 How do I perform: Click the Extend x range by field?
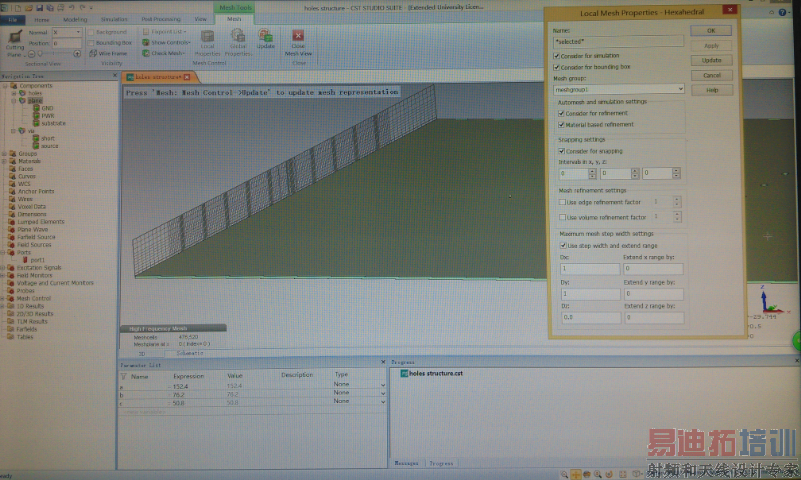pos(653,269)
